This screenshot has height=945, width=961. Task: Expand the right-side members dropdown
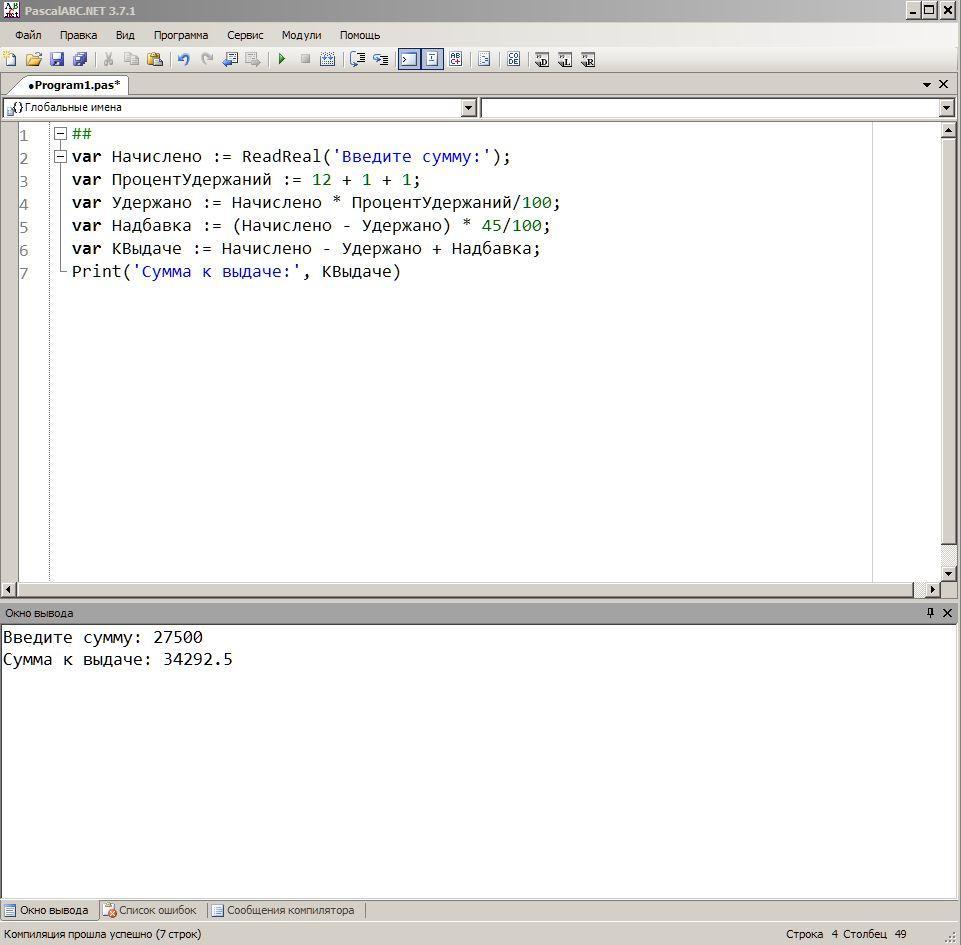pyautogui.click(x=946, y=108)
